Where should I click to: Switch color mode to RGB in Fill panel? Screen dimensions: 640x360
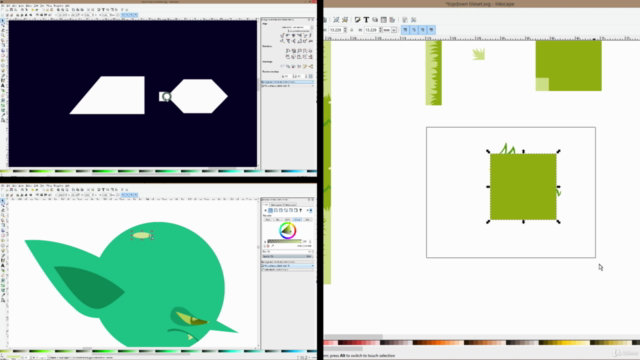coord(268,220)
